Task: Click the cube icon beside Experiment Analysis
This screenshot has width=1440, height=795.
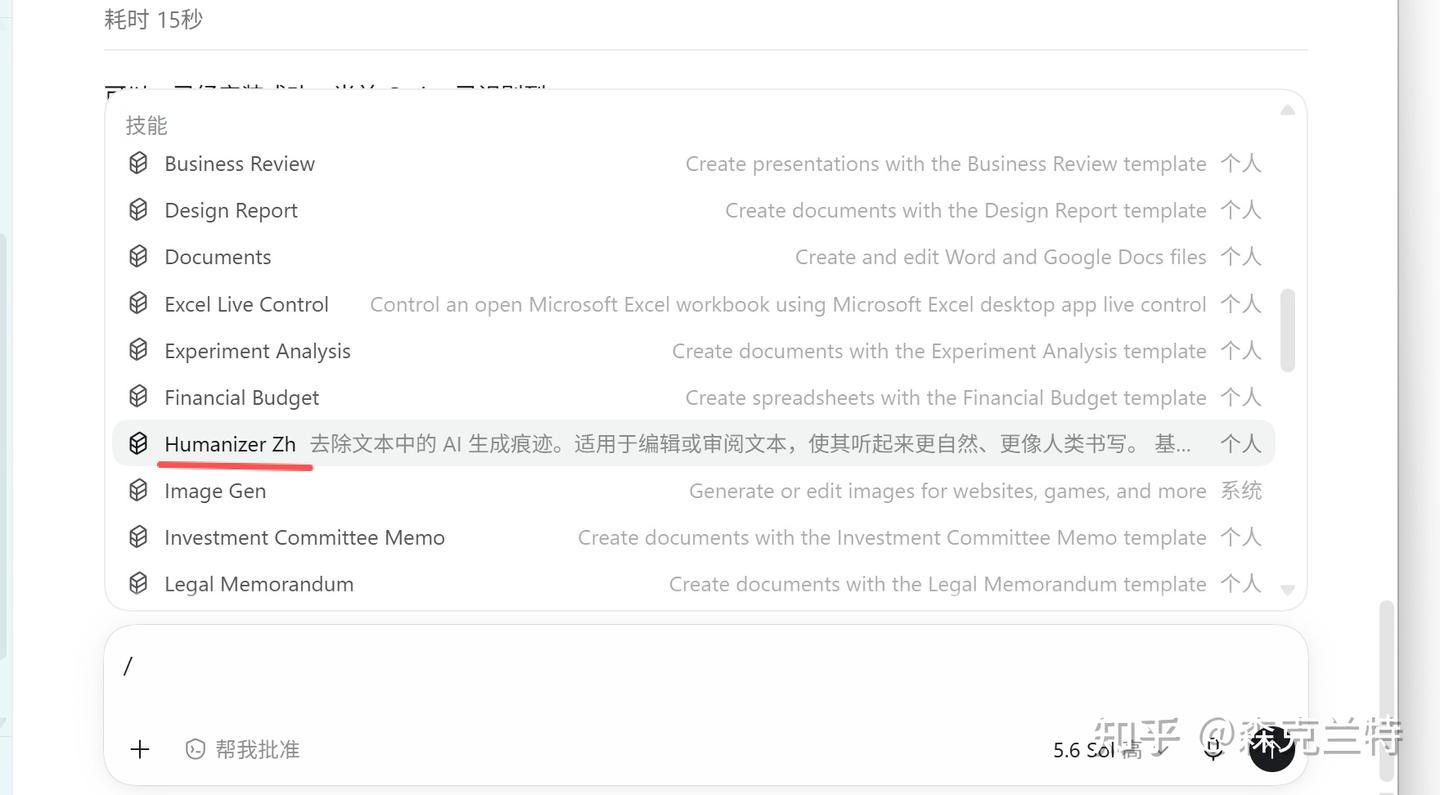Action: pos(138,351)
